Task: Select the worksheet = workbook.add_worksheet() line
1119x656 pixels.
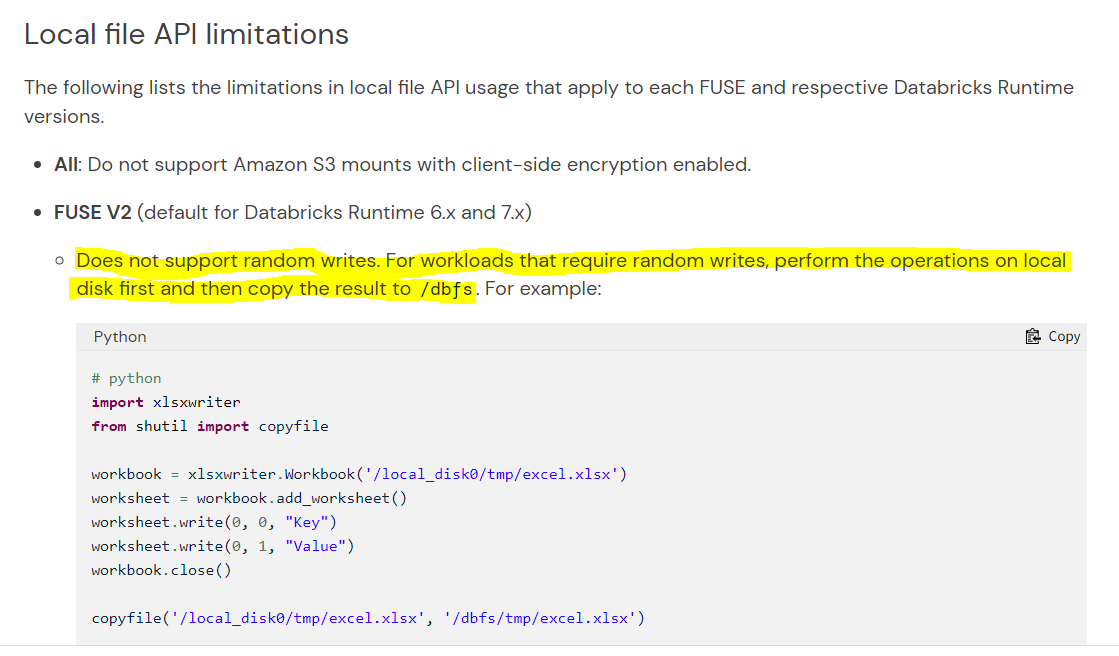Action: pyautogui.click(x=250, y=497)
